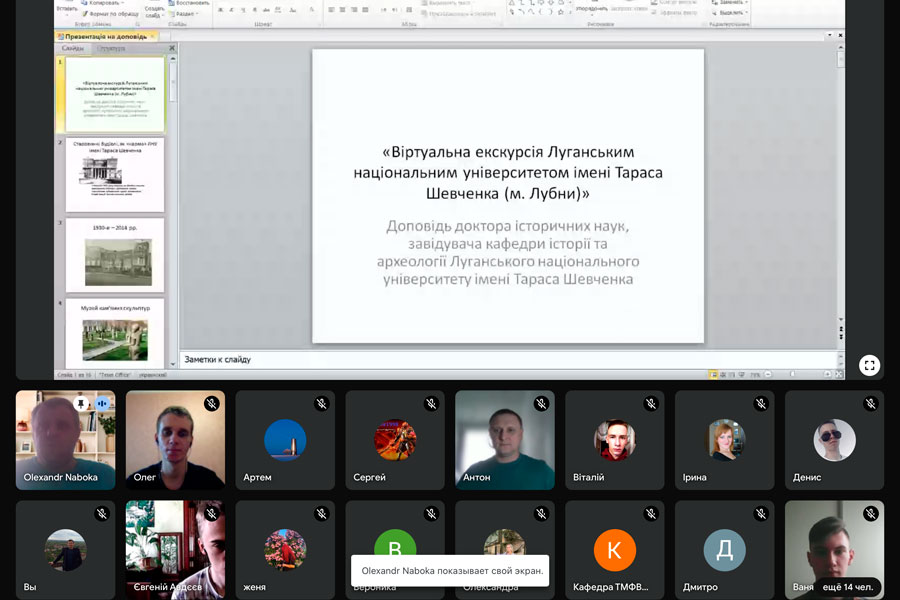Click the muted mic icon on Олег's tile
Viewport: 900px width, 600px height.
pyautogui.click(x=211, y=404)
